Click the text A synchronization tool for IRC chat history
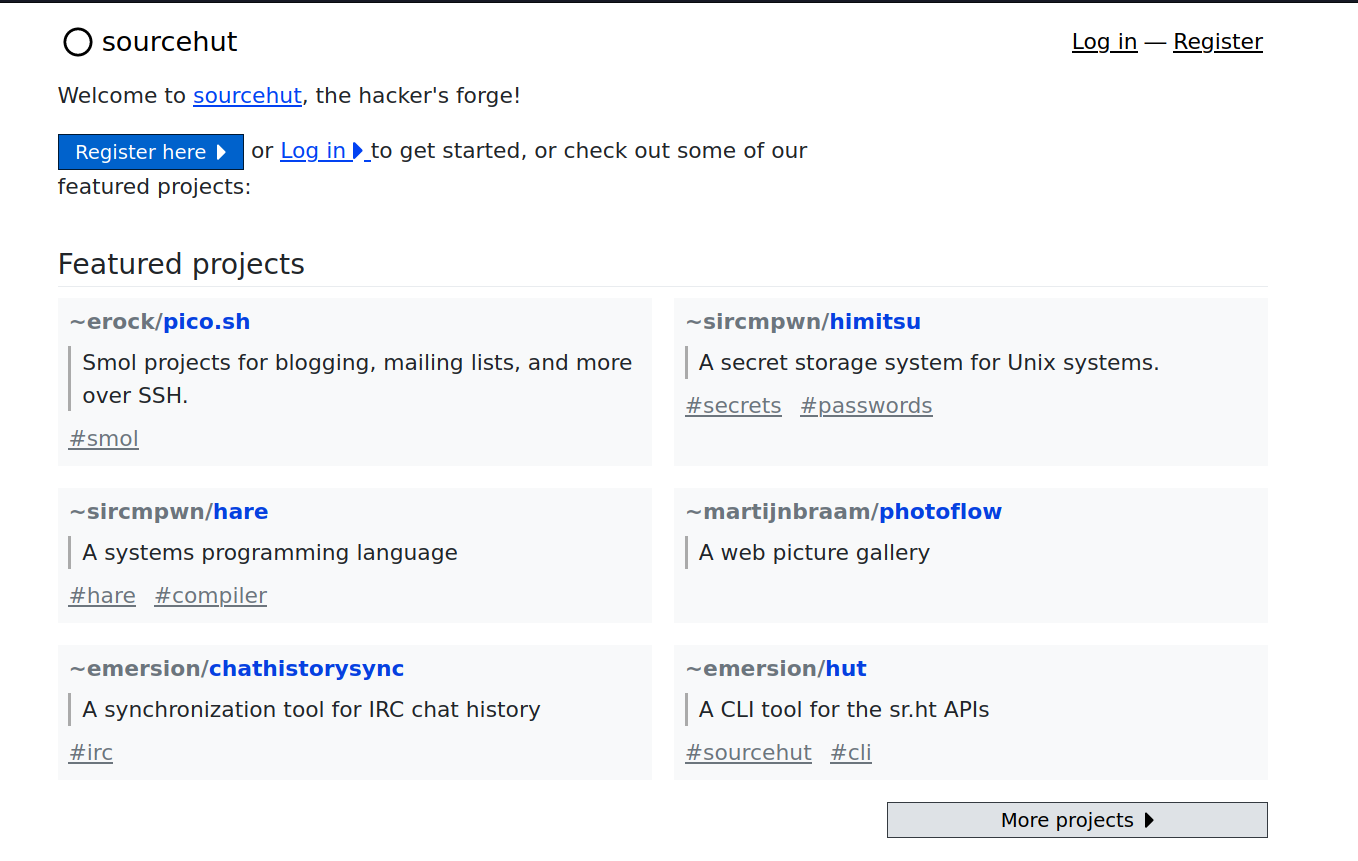1358x861 pixels. [311, 710]
